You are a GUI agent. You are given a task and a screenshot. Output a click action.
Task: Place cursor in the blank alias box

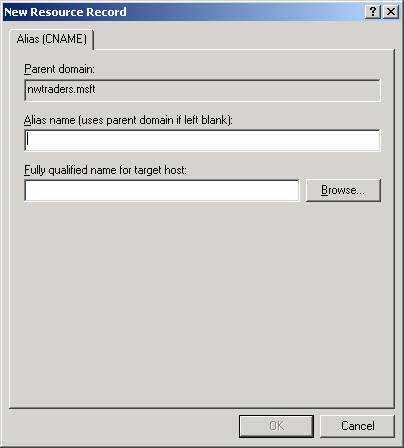pyautogui.click(x=202, y=140)
